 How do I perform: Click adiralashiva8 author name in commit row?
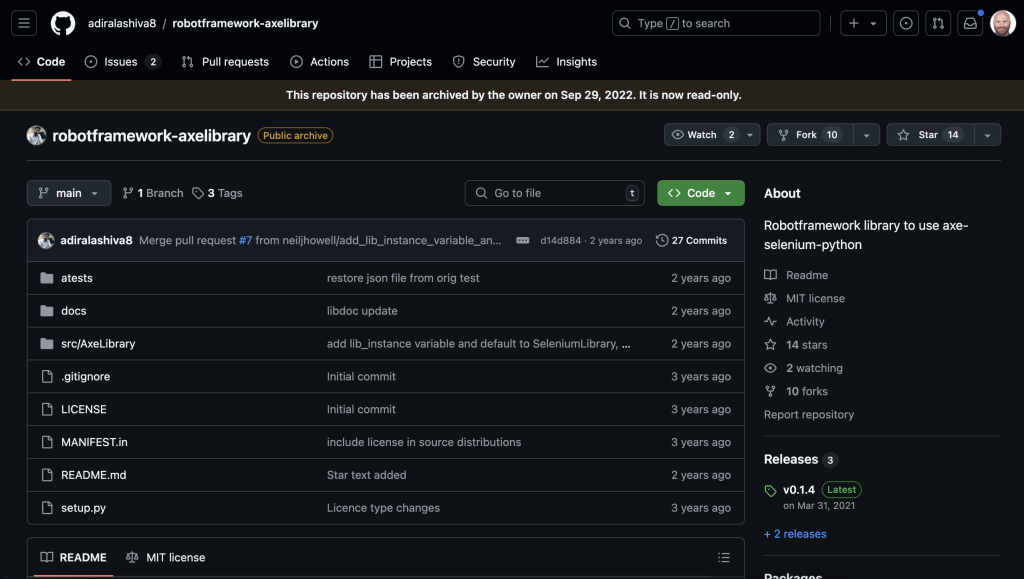click(96, 240)
